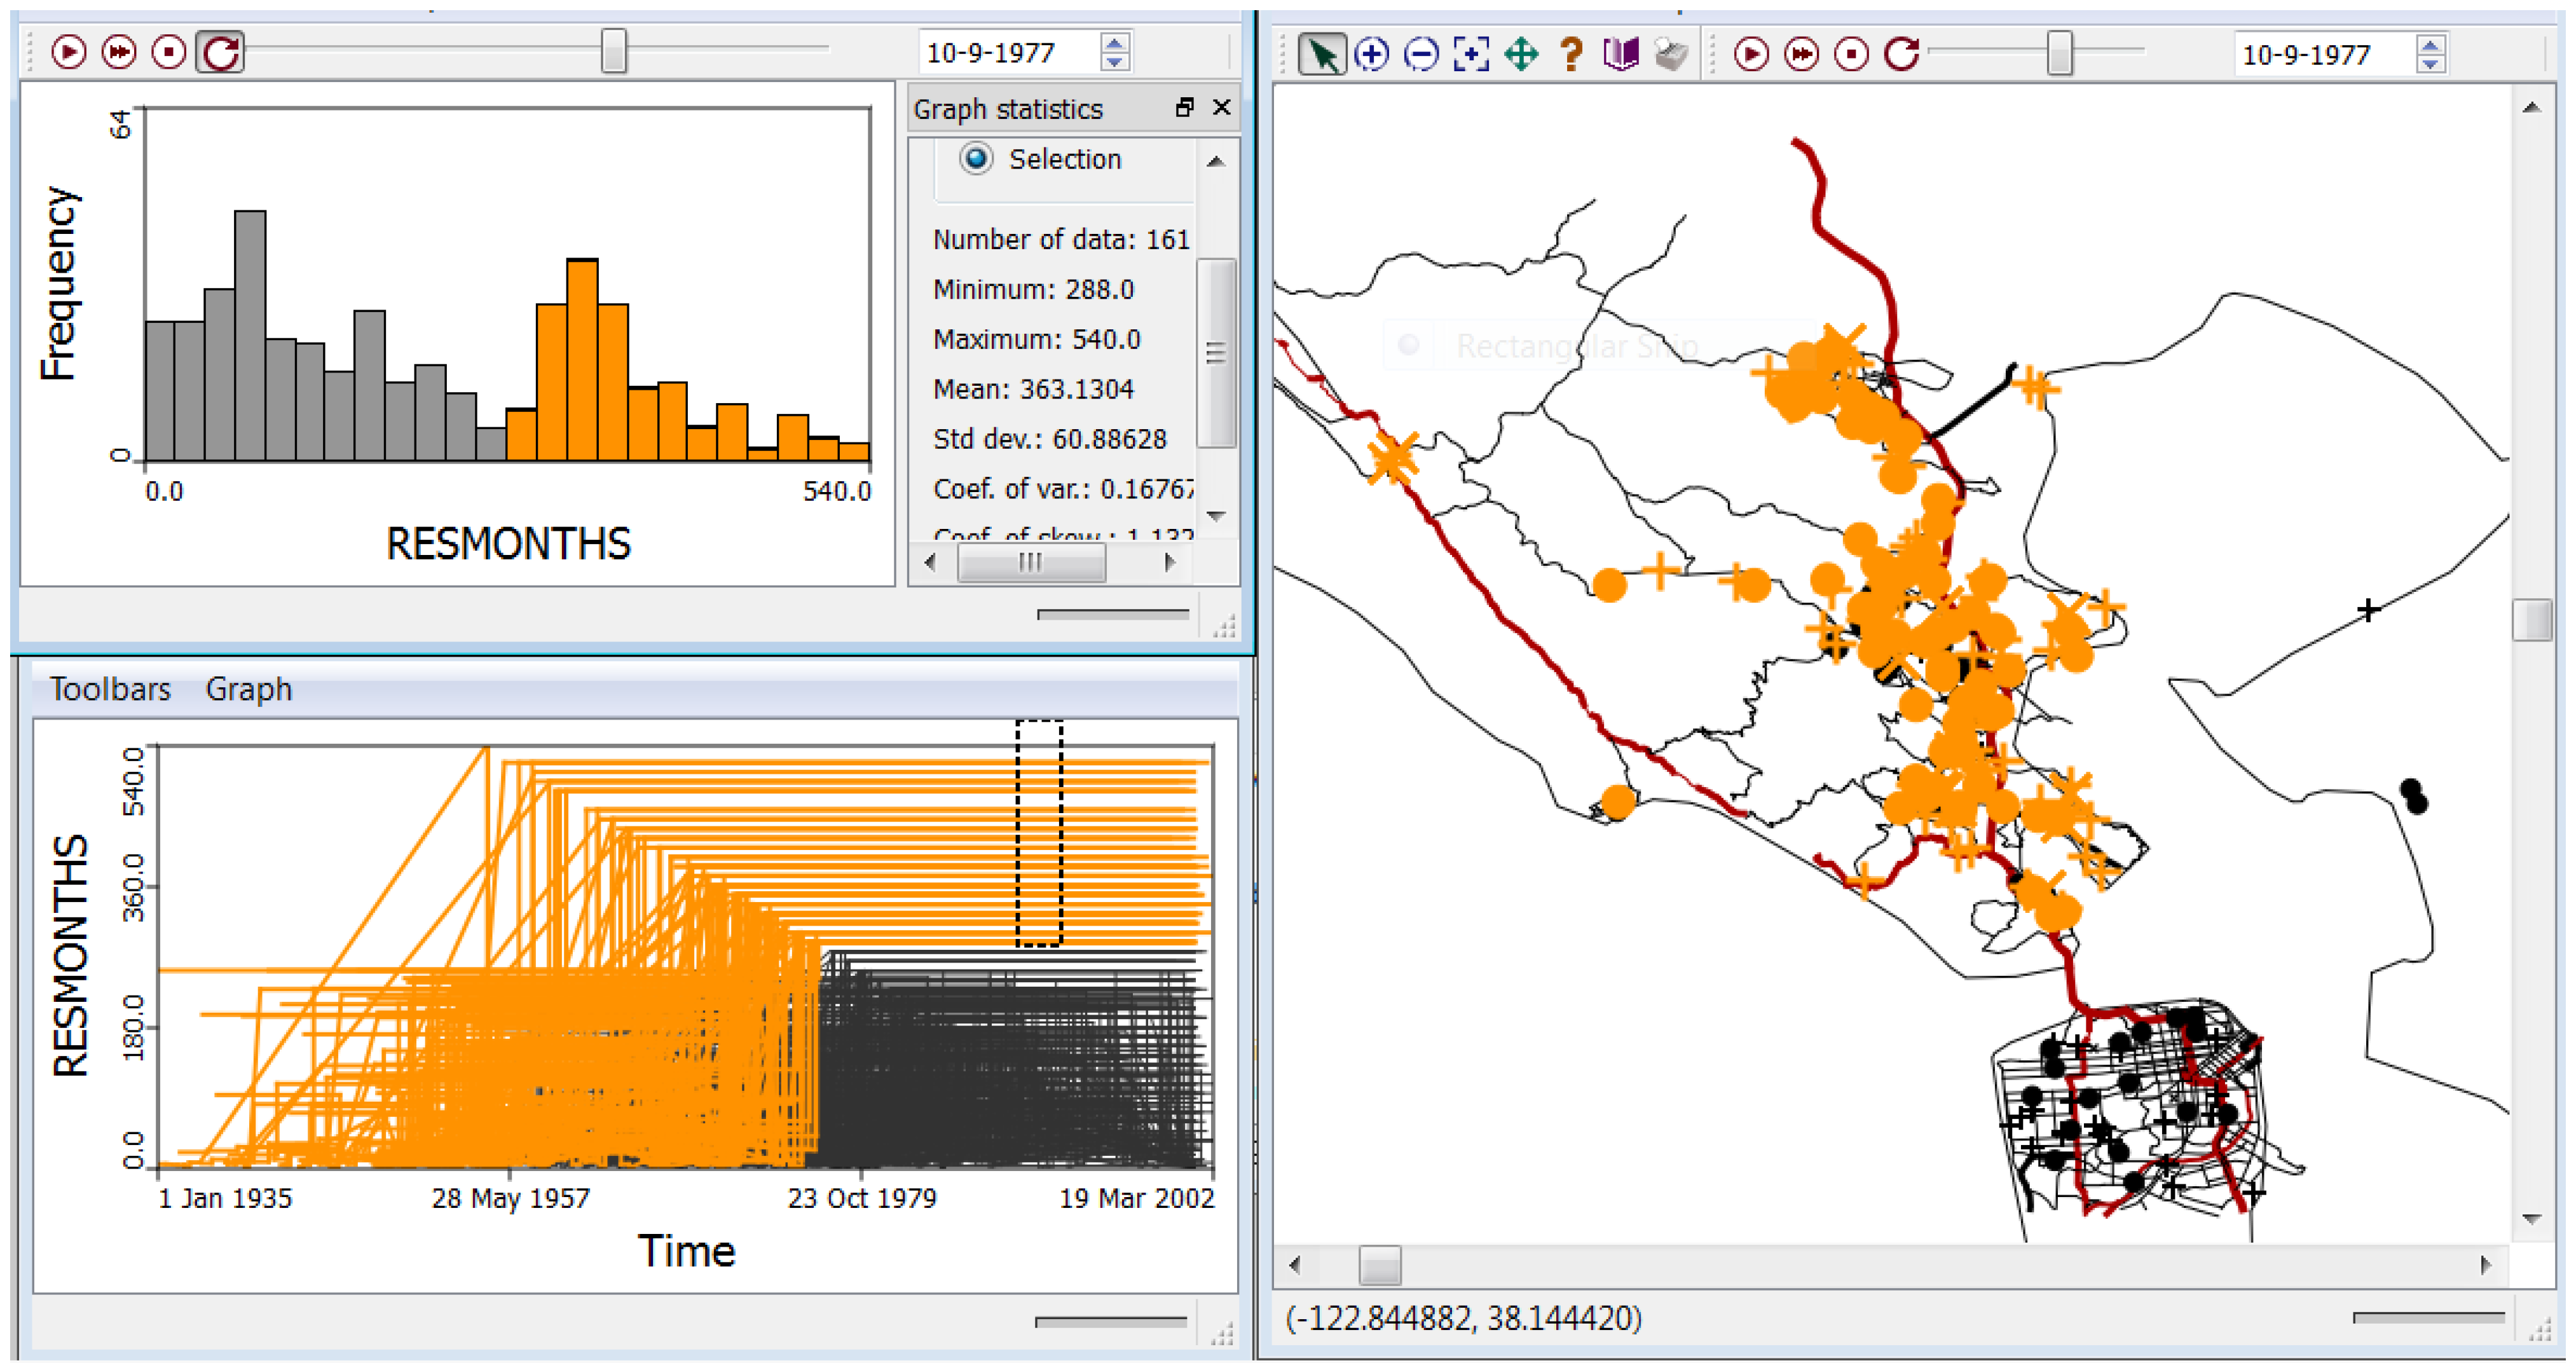The height and width of the screenshot is (1370, 2576).
Task: Click the zoom out magnifier icon
Action: pyautogui.click(x=1421, y=54)
